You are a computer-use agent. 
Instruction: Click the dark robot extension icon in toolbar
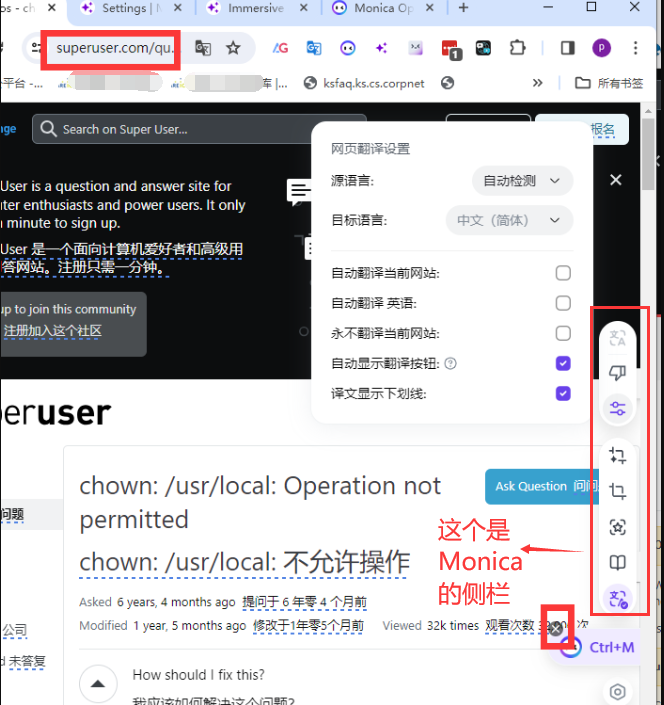point(483,48)
